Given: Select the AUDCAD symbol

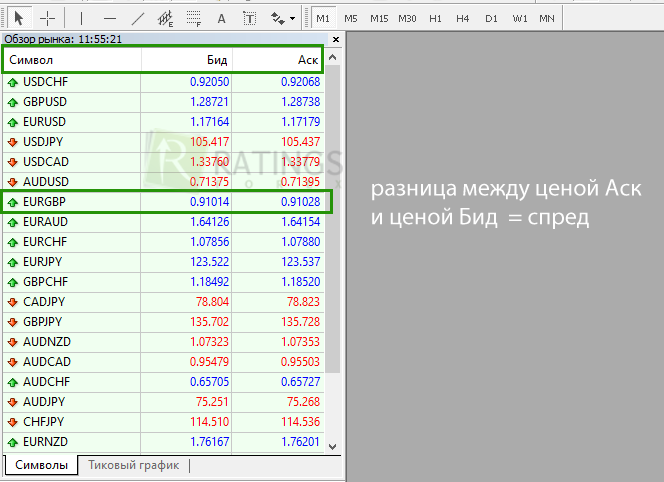Looking at the screenshot, I should (x=47, y=361).
